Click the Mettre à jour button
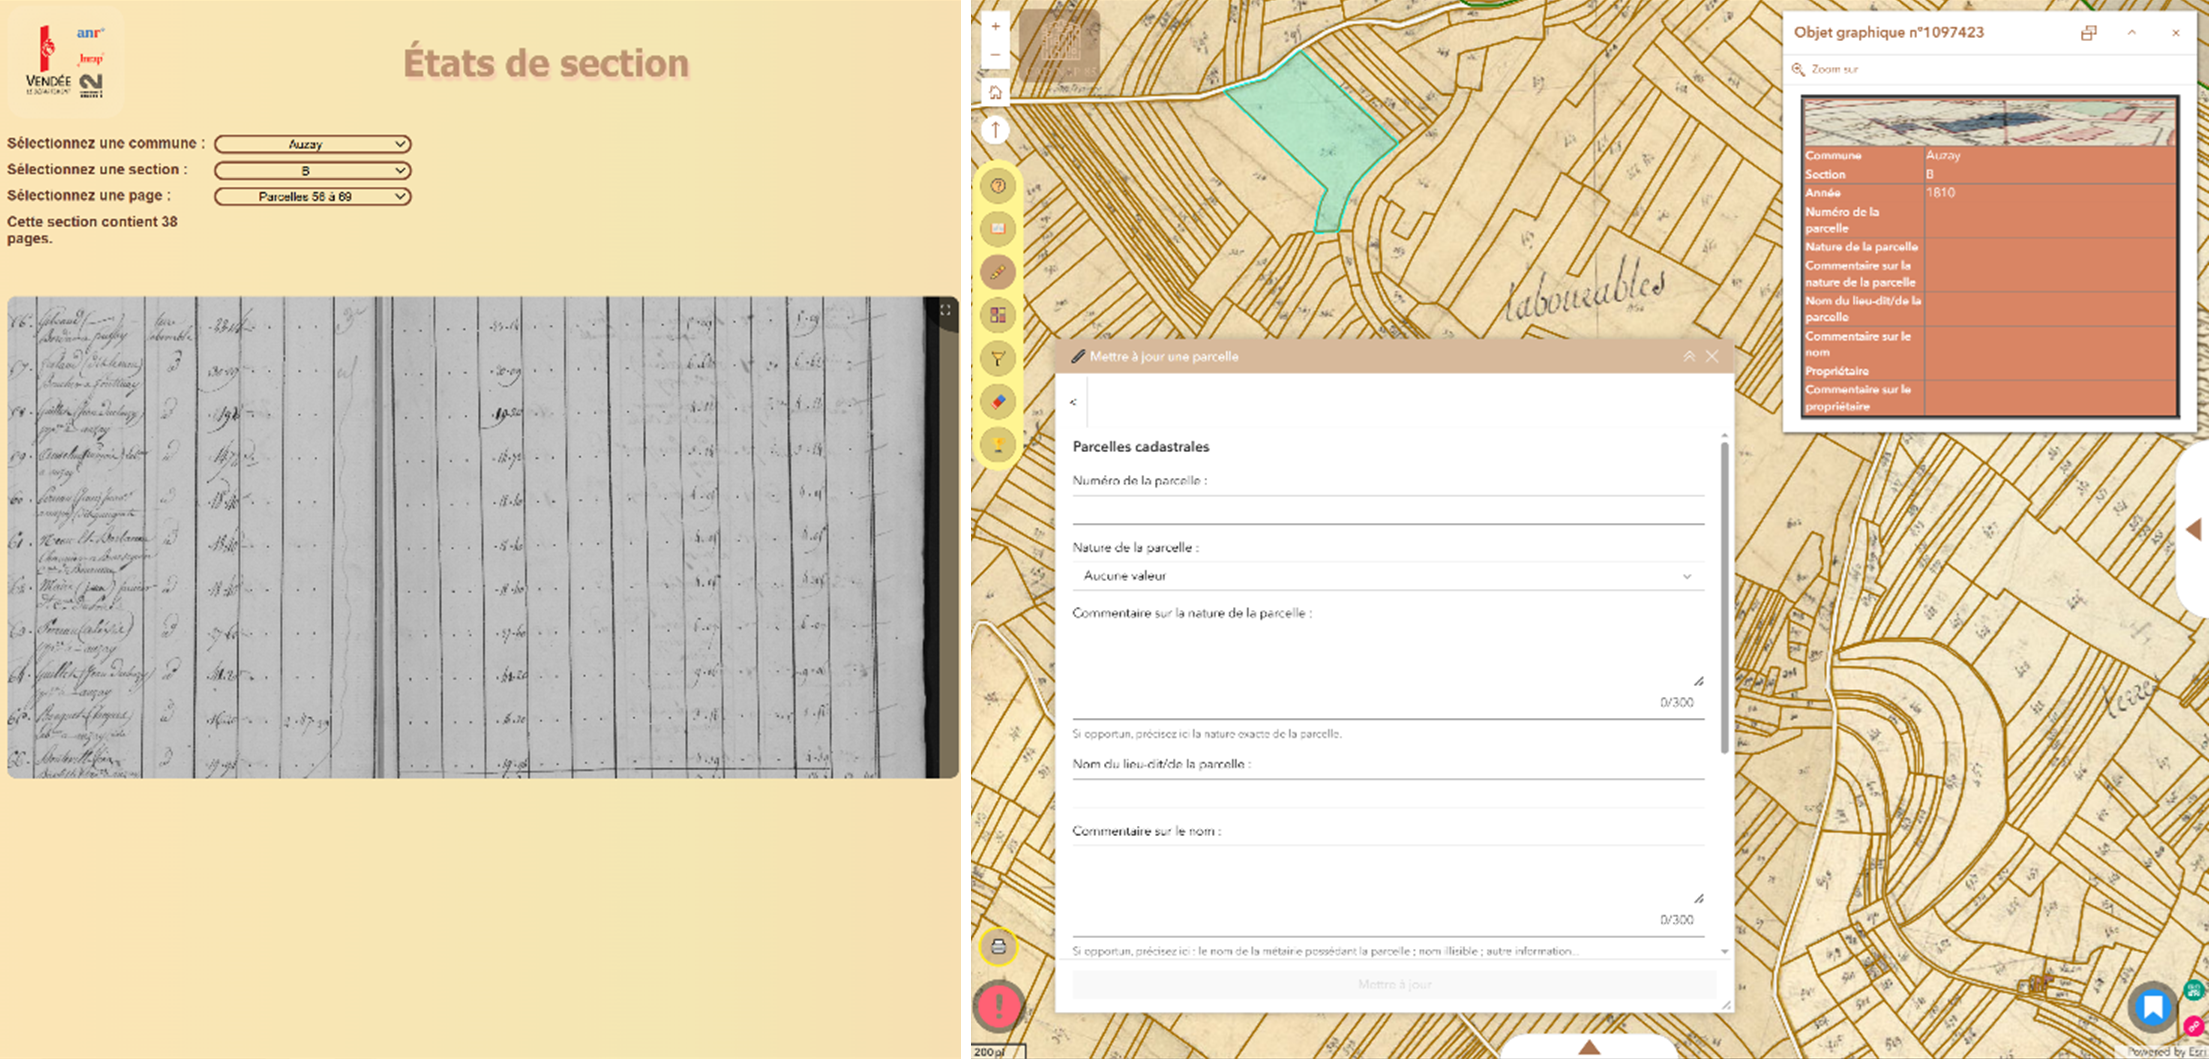Image resolution: width=2209 pixels, height=1059 pixels. click(x=1394, y=985)
